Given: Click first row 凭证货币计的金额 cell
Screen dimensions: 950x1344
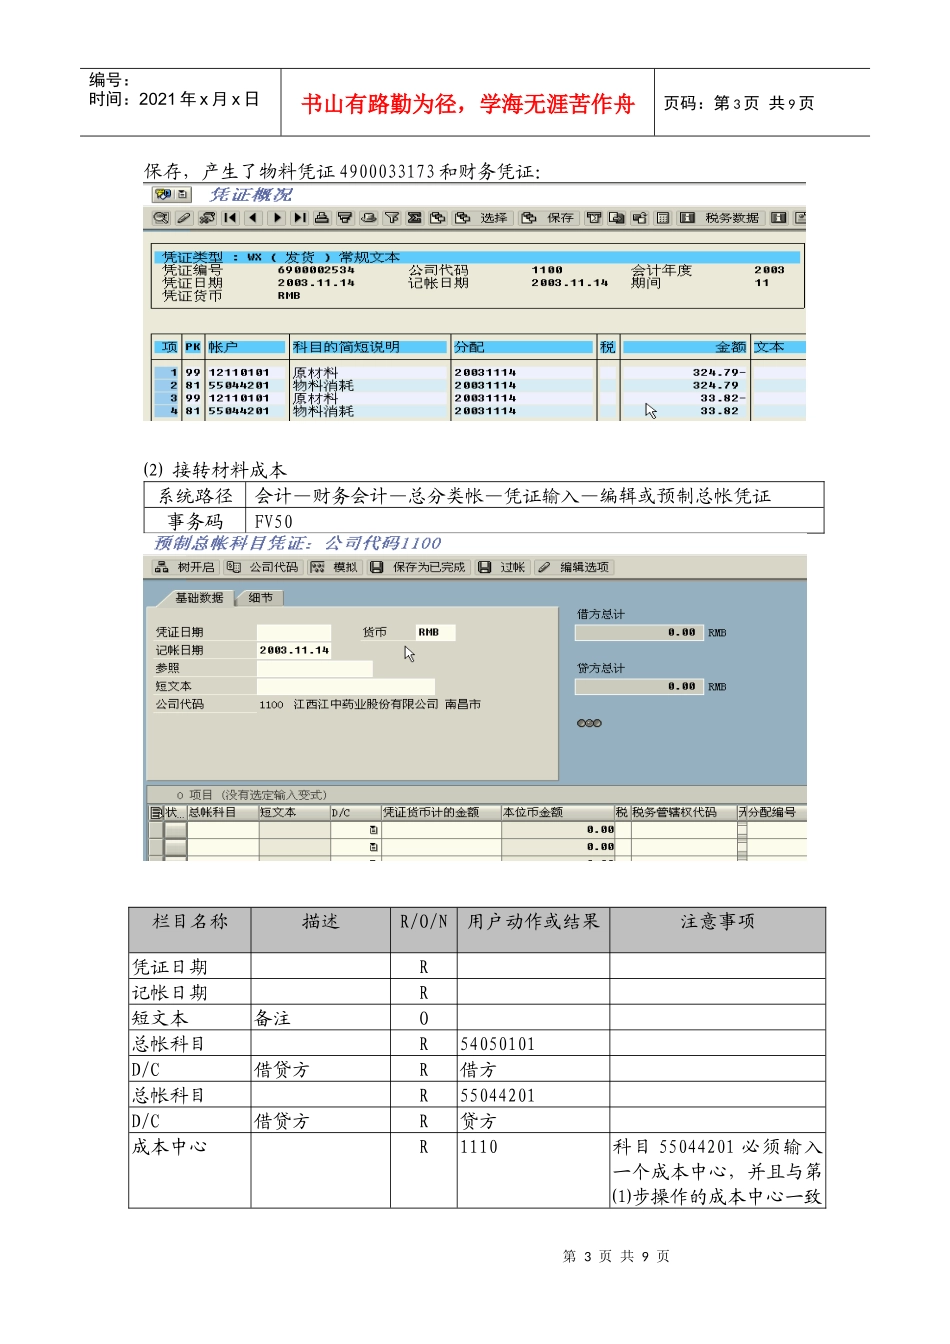Looking at the screenshot, I should point(441,830).
